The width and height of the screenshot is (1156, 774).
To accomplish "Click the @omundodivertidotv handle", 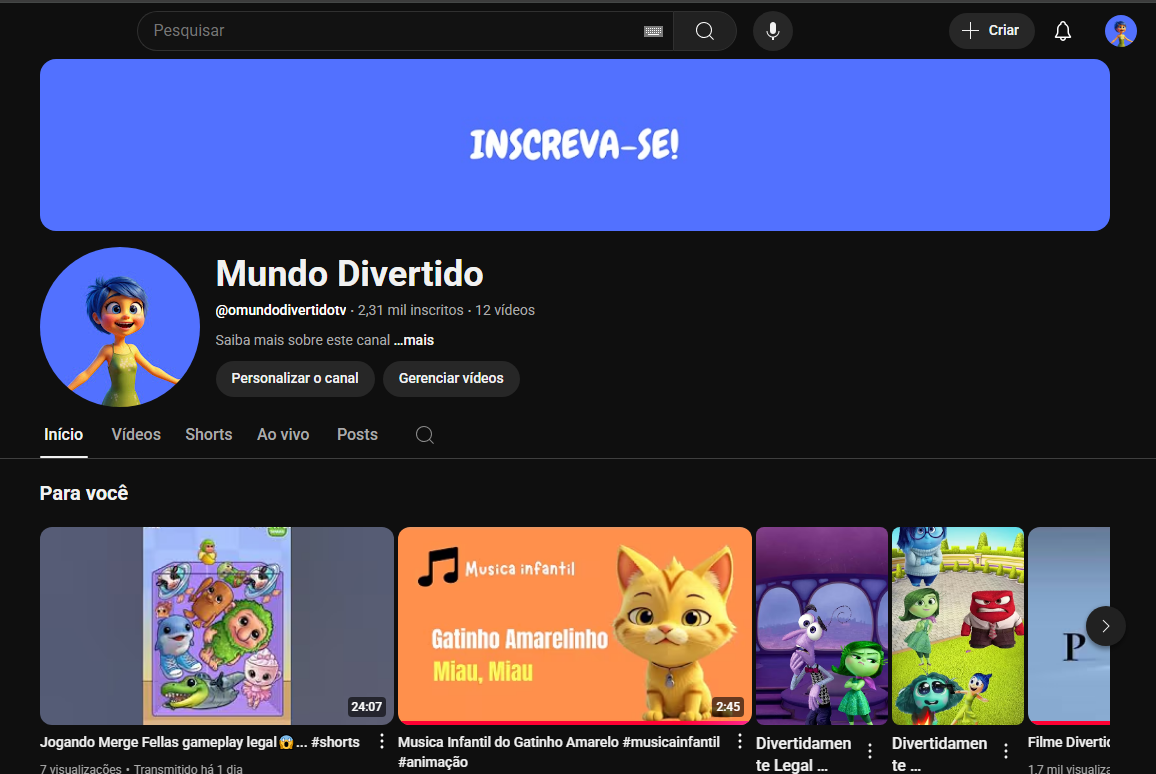I will tap(281, 310).
